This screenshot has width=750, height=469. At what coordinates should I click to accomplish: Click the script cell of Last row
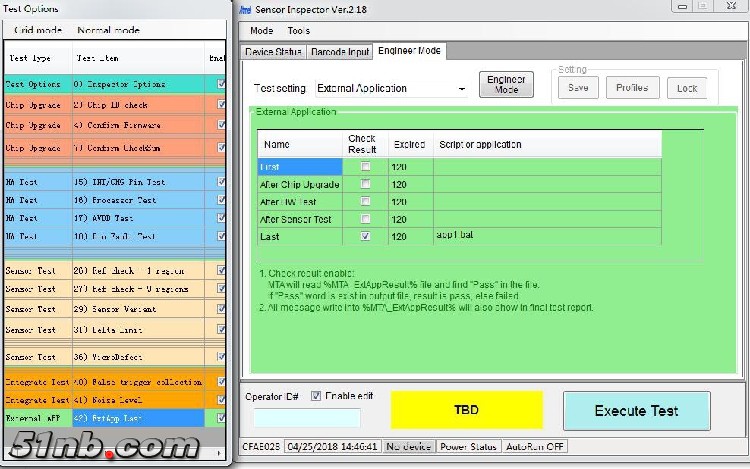(546, 236)
